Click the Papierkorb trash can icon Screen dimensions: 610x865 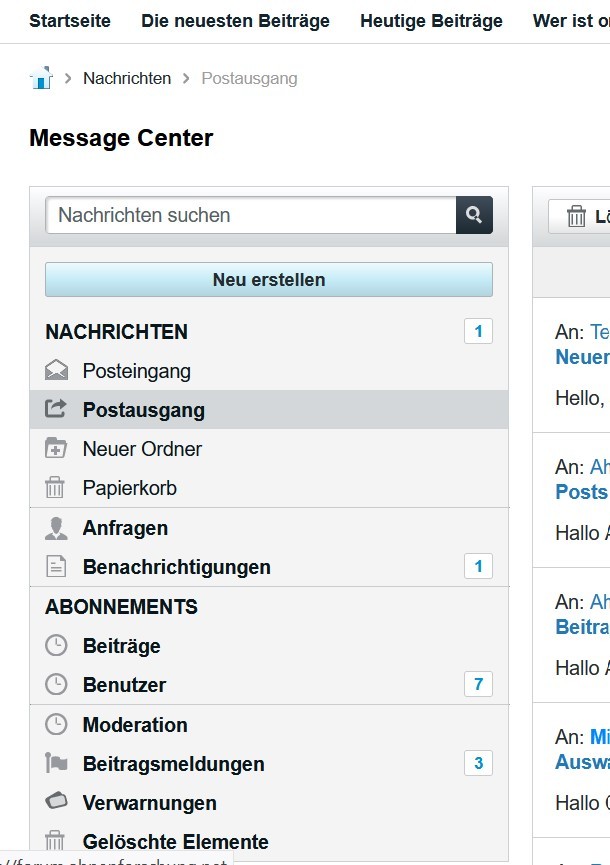point(57,488)
